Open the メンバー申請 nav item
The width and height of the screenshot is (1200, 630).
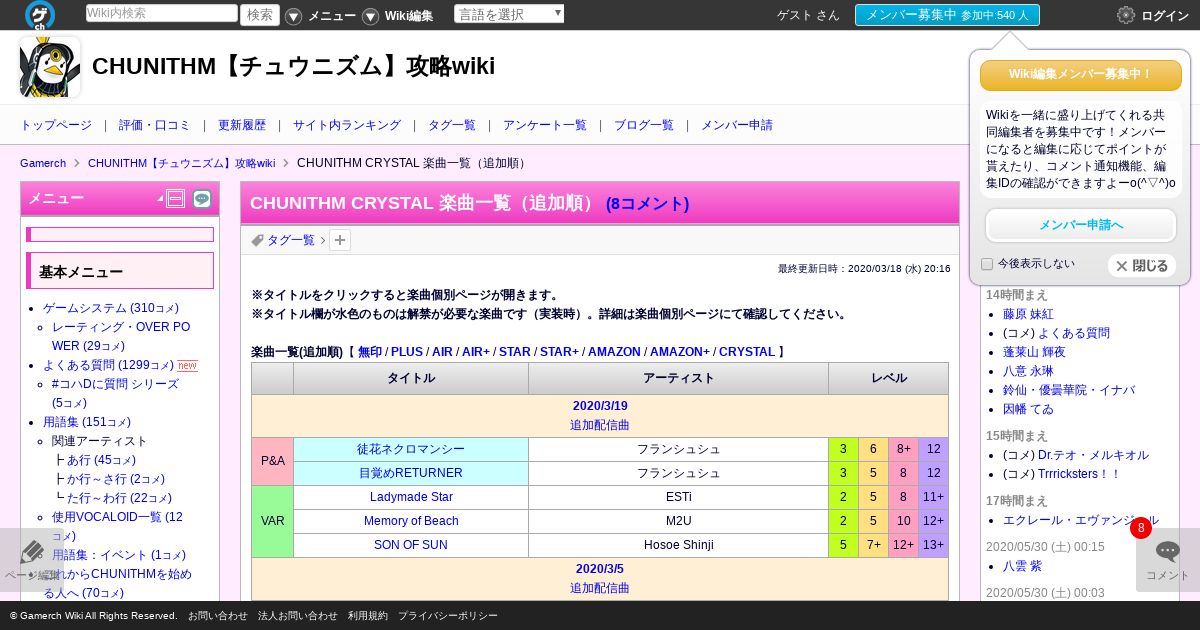(737, 125)
